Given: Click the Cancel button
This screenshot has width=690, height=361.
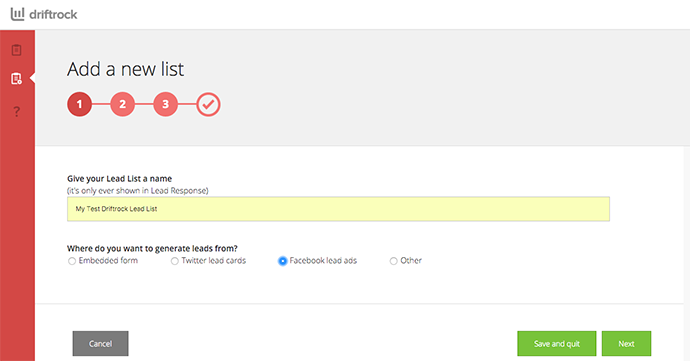Looking at the screenshot, I should [x=100, y=343].
